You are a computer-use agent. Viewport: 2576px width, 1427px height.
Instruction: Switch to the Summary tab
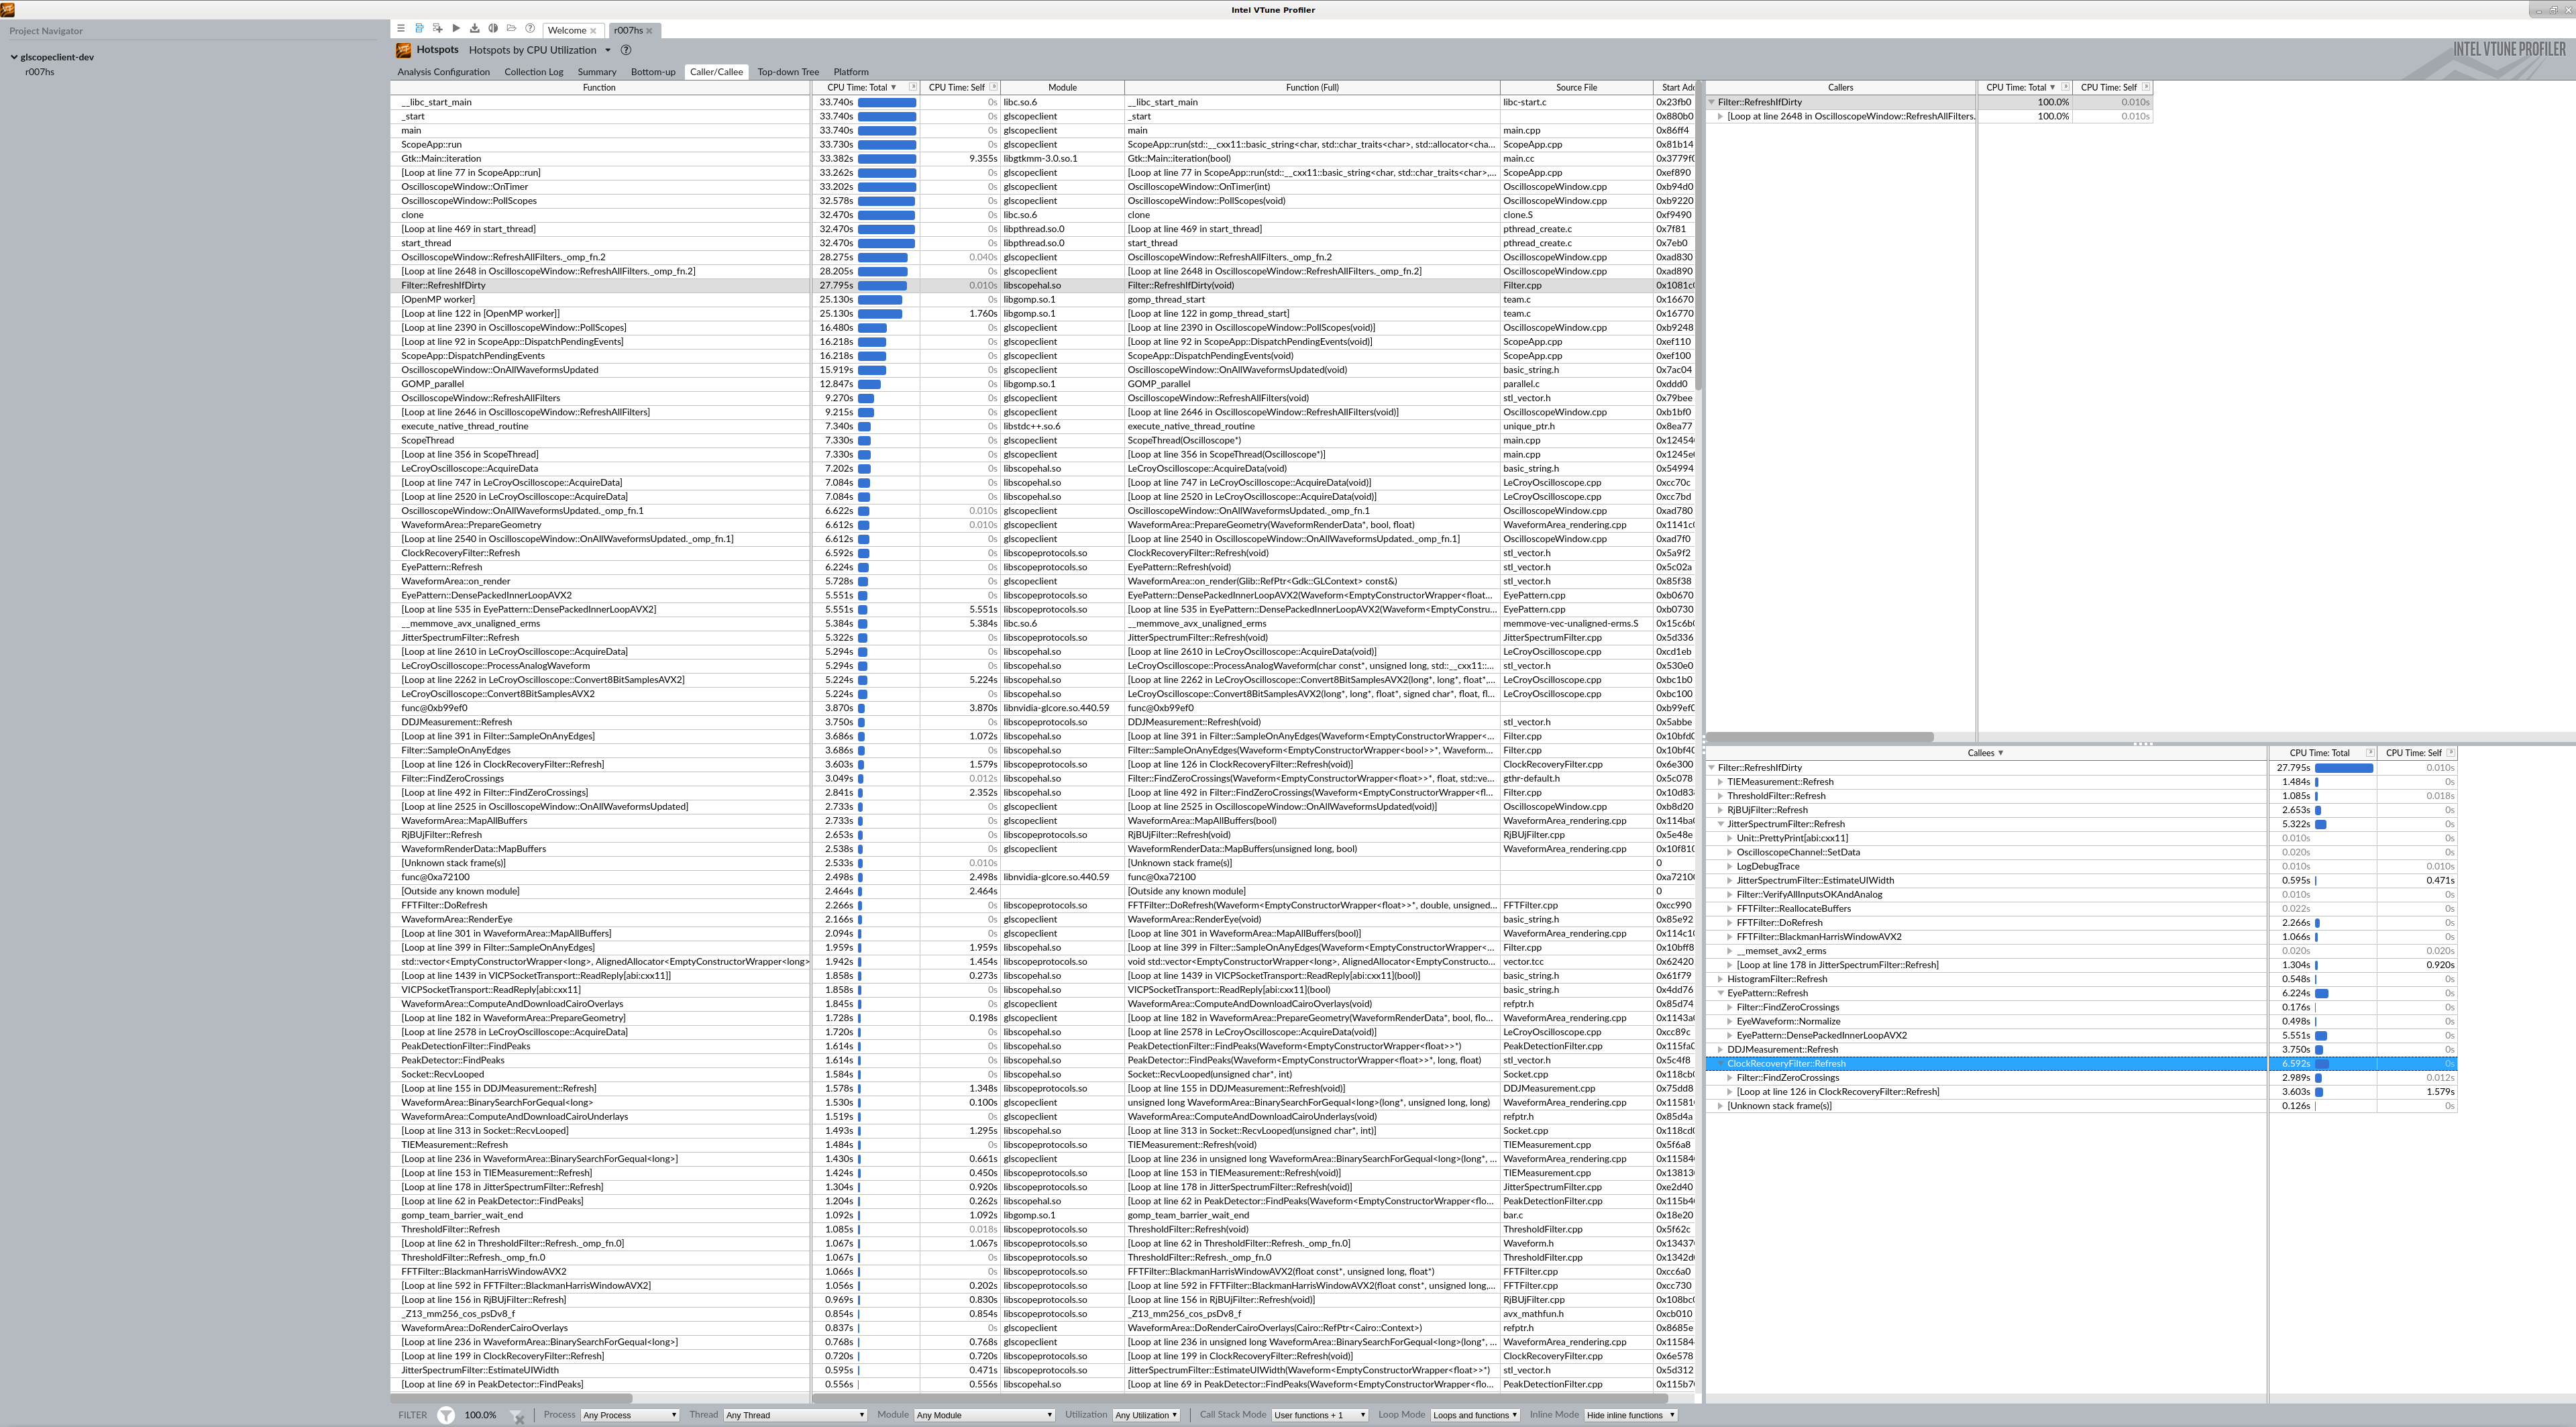click(x=597, y=72)
